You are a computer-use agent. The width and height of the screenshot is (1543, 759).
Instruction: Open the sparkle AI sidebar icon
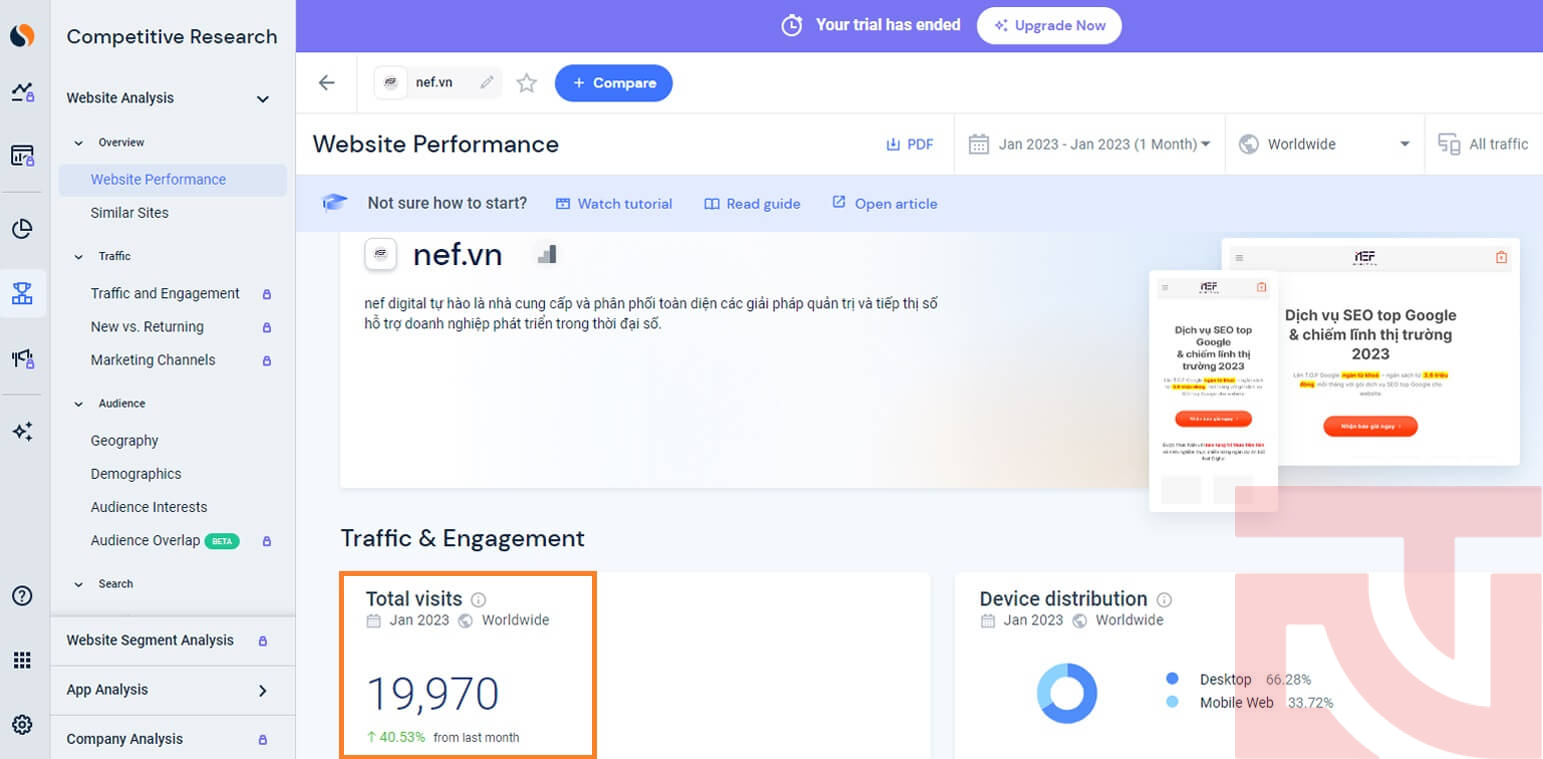point(22,432)
